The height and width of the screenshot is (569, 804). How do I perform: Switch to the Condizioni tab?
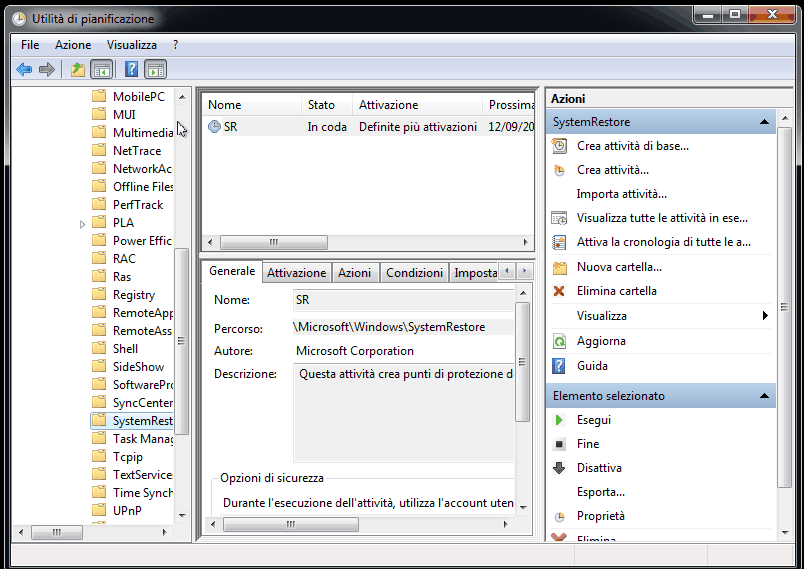(414, 272)
